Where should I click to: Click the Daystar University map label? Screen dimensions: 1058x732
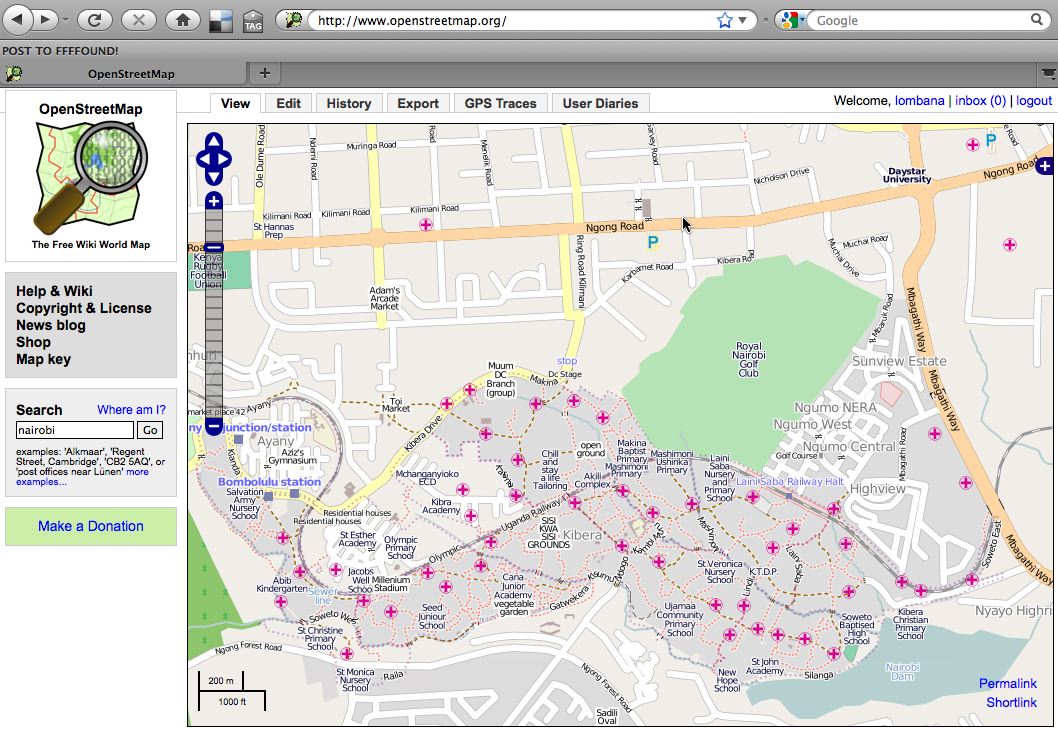tap(907, 175)
